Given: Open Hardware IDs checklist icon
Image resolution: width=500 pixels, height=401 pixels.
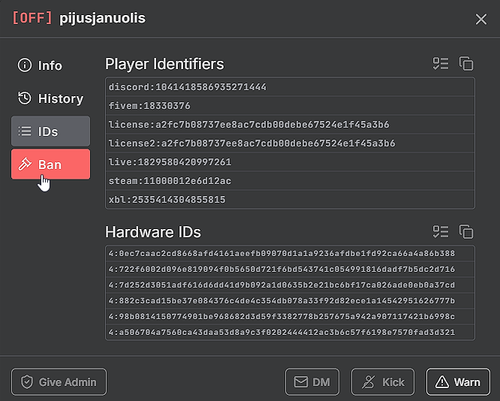Looking at the screenshot, I should (x=440, y=232).
